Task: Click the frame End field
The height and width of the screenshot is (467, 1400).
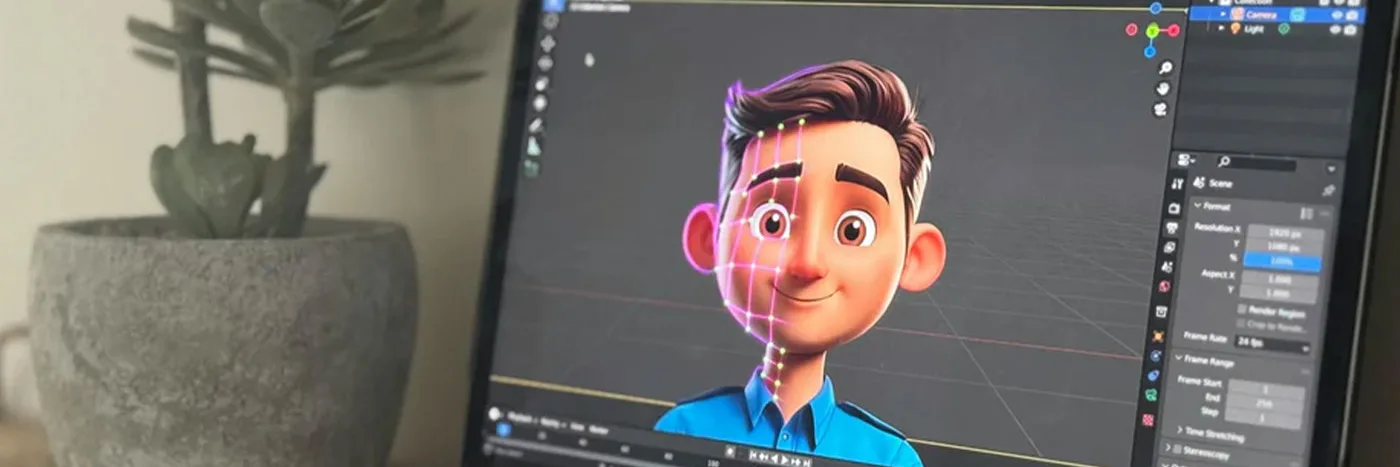Action: 1265,403
